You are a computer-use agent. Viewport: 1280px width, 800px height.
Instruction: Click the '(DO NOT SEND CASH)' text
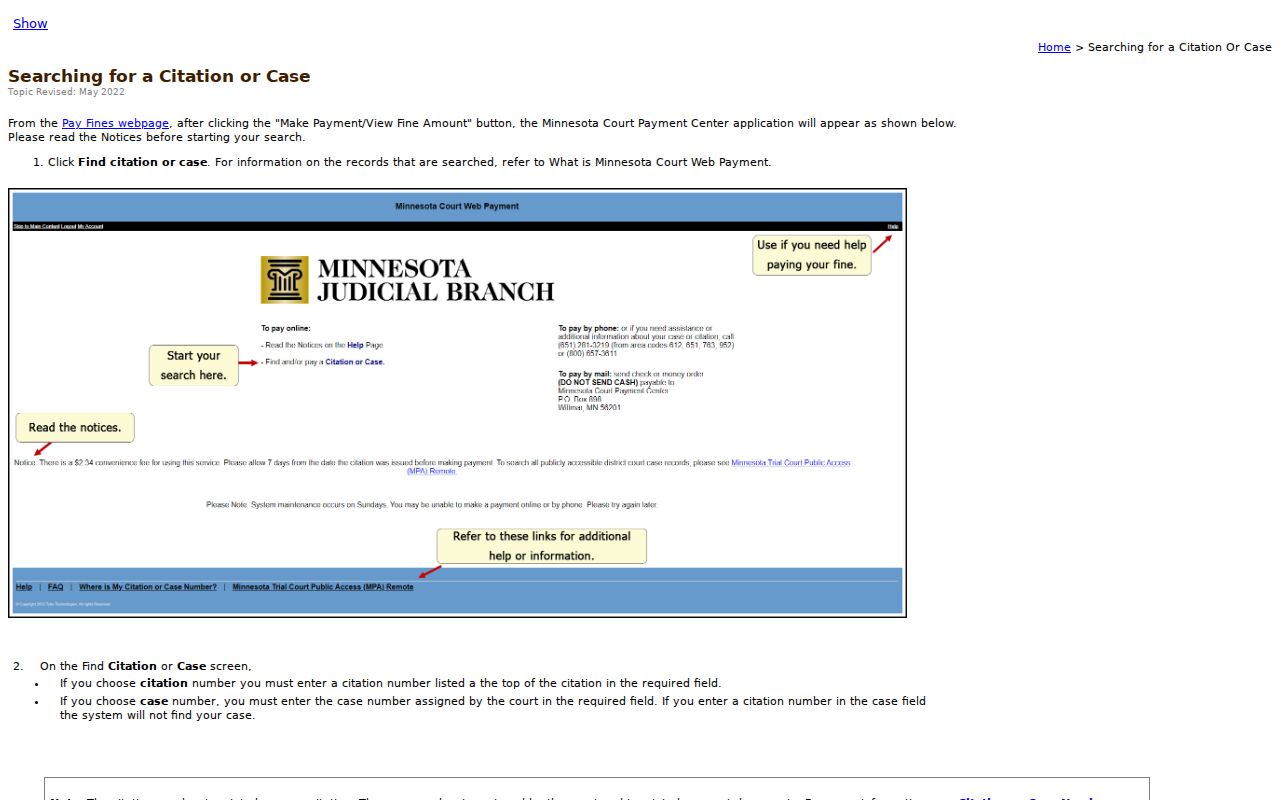click(598, 382)
